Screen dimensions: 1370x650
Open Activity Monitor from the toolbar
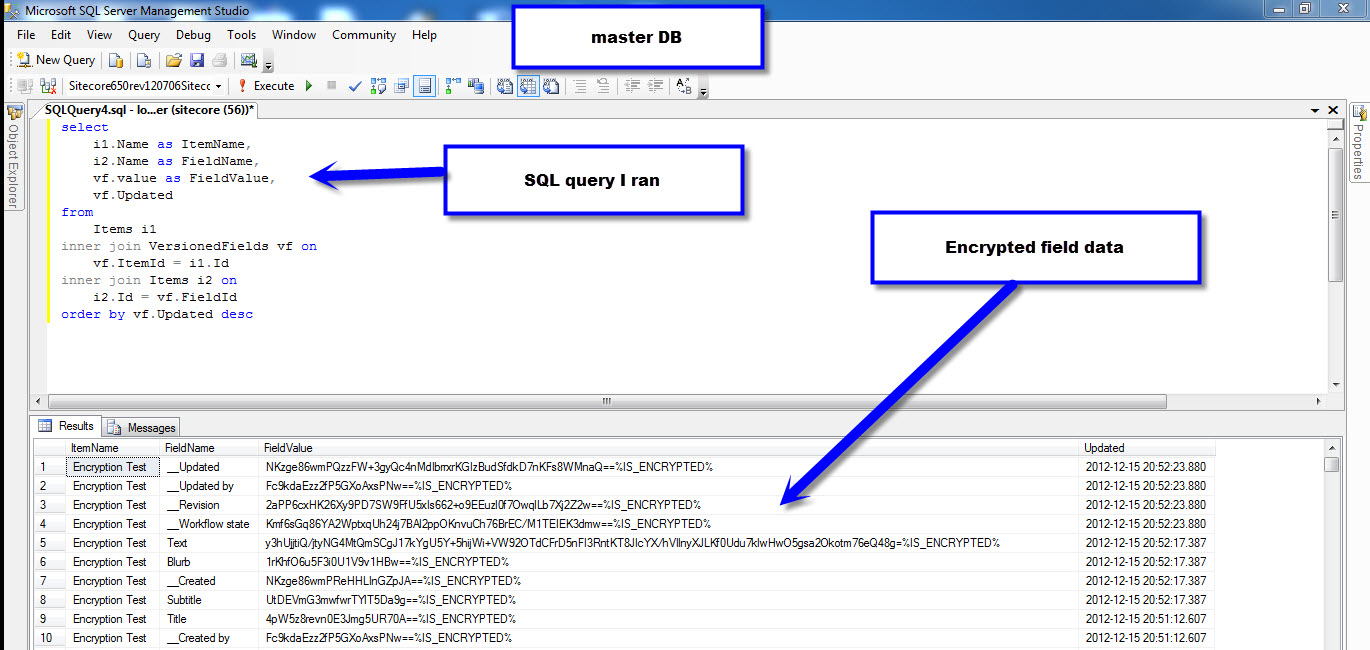[x=249, y=60]
